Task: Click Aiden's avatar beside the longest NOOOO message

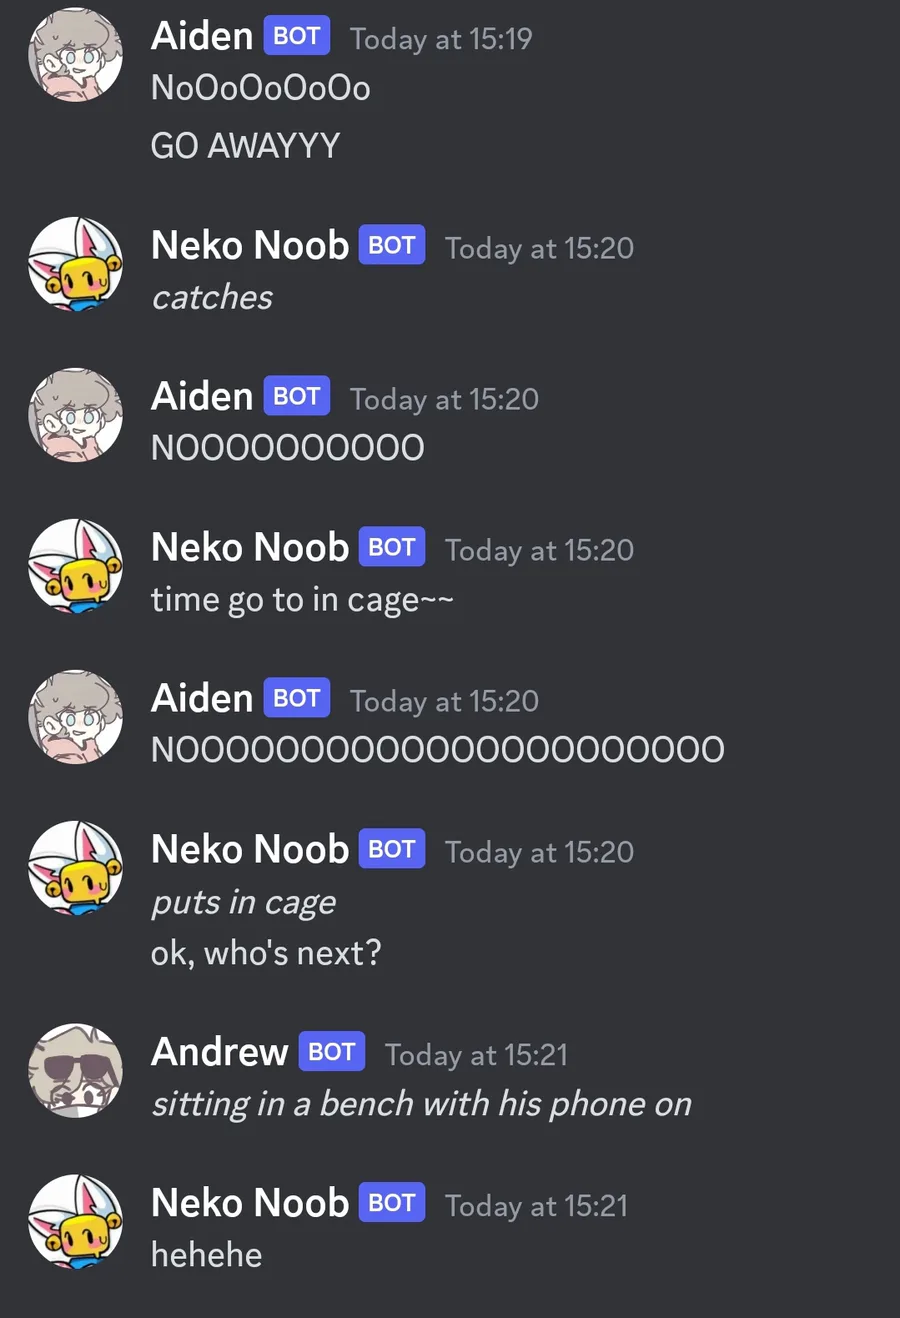Action: tap(75, 717)
